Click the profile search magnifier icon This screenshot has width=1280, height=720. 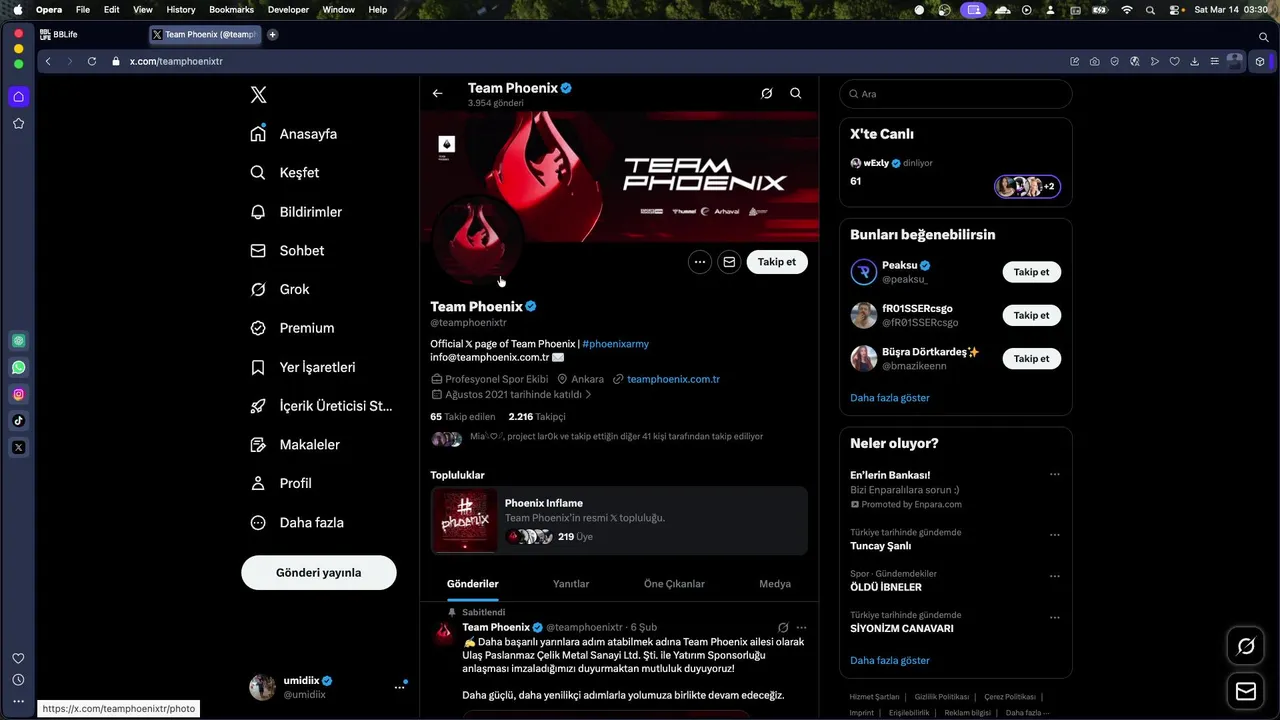(796, 93)
